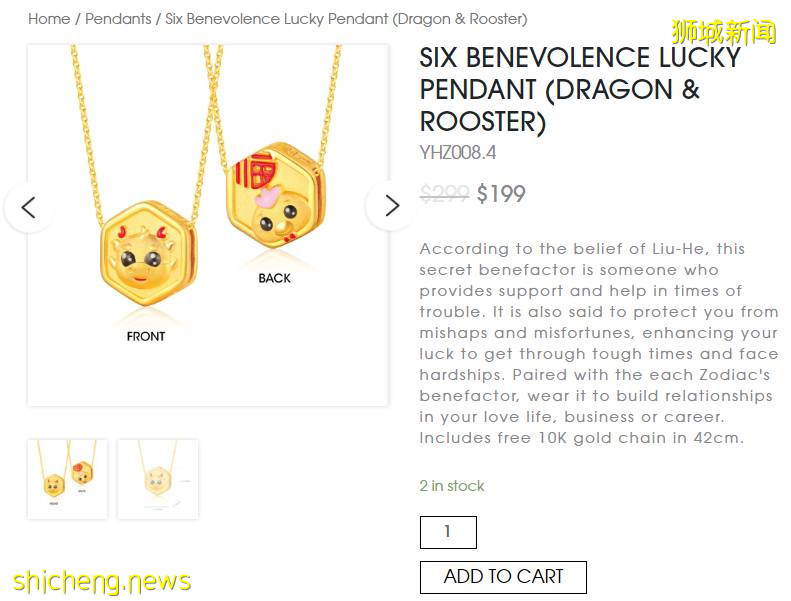Click the BACK label under pendant
This screenshot has height=601, width=791.
274,279
